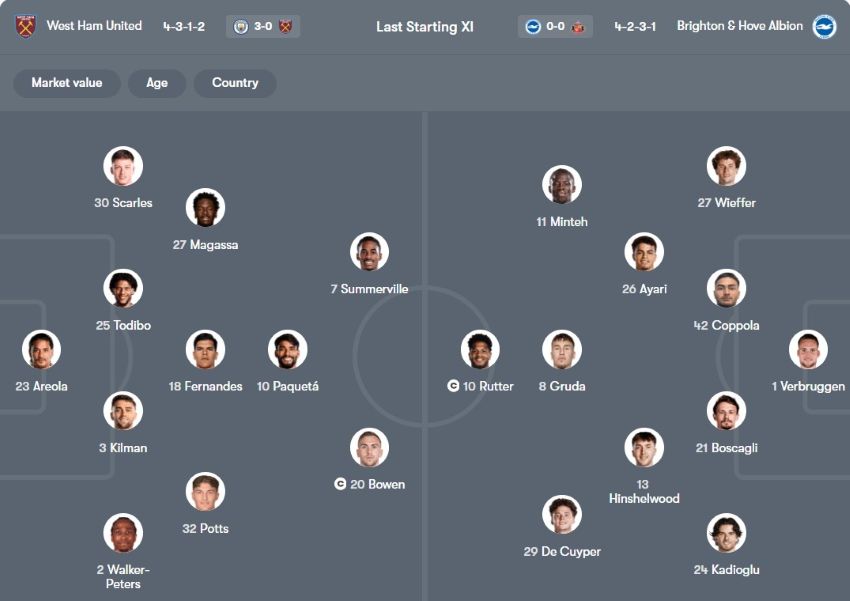This screenshot has width=850, height=601.
Task: Open the 3-0 last match result badge
Action: click(x=263, y=26)
